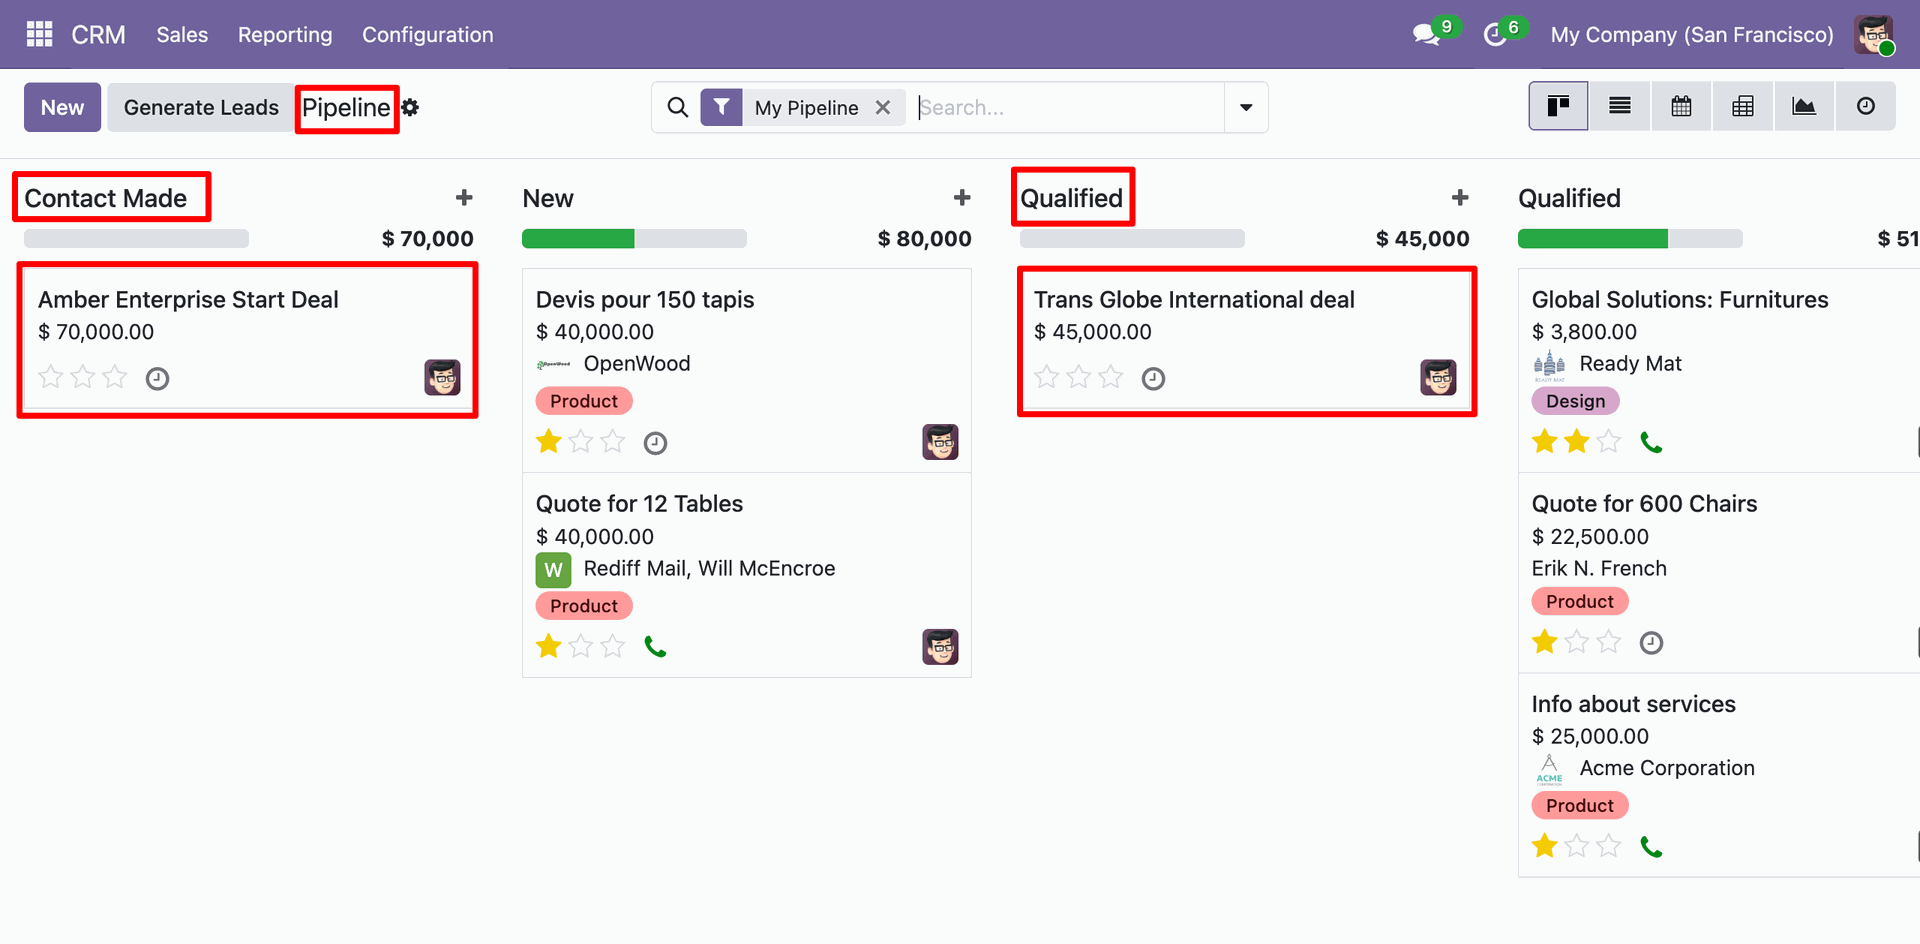Image resolution: width=1920 pixels, height=944 pixels.
Task: Click salesperson avatar on Trans Globe card
Action: 1438,377
